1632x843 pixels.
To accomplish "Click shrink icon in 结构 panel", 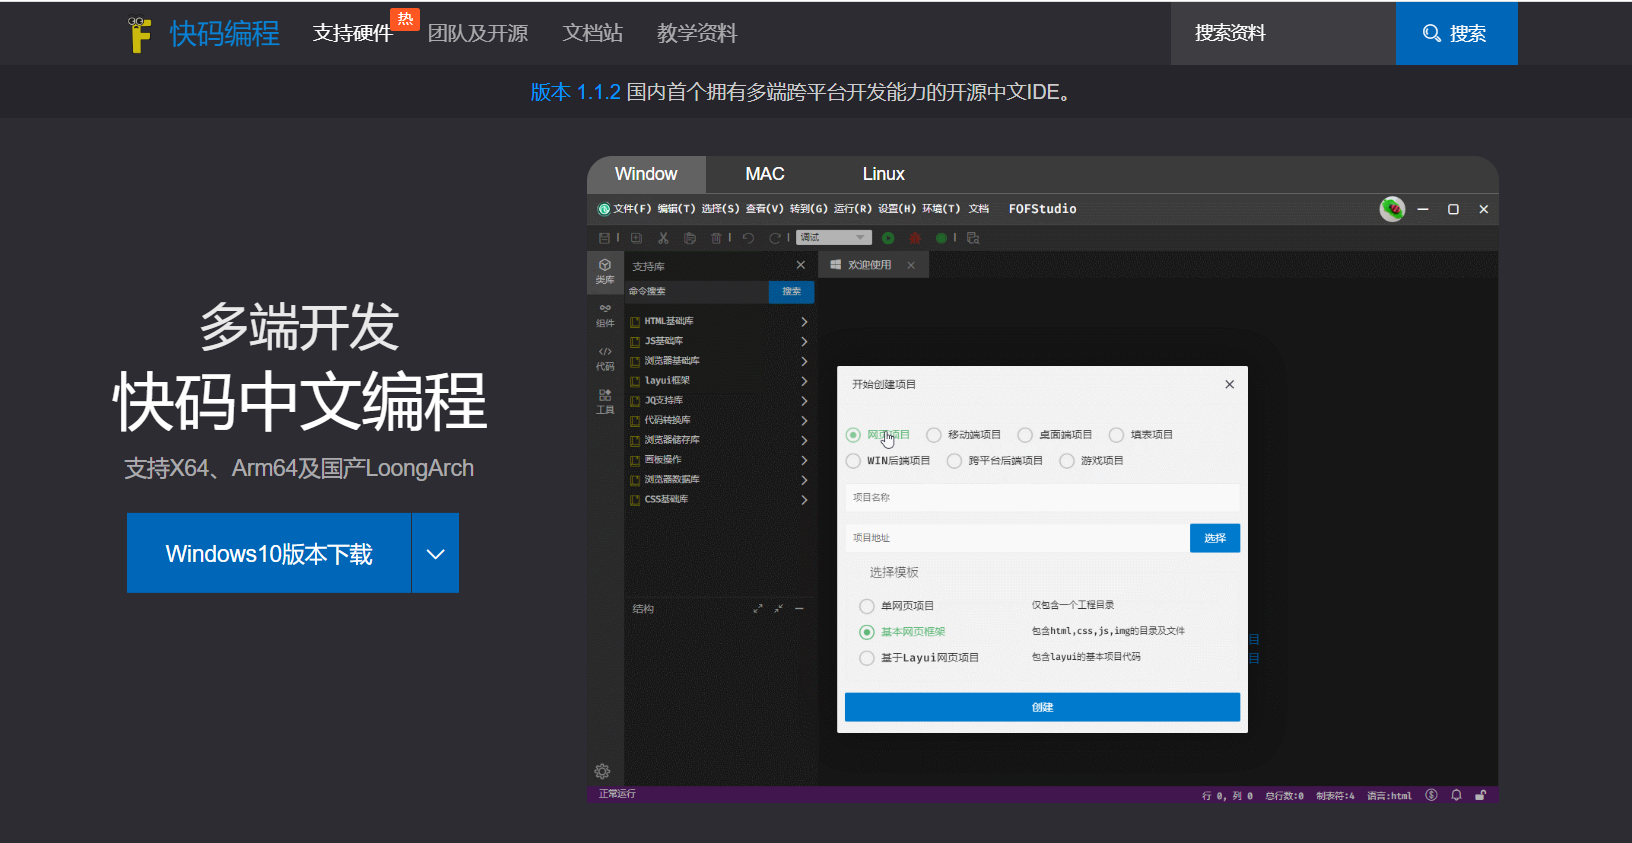I will click(778, 608).
